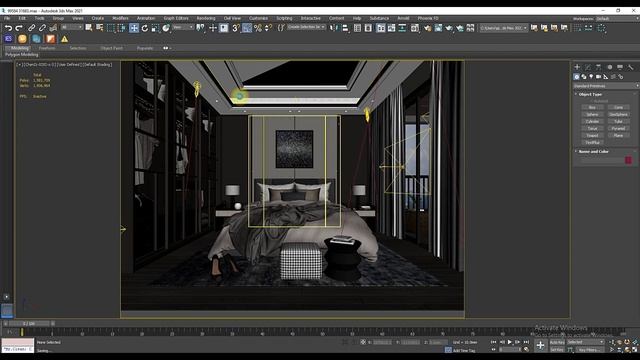Activate the Unlink Selection tool

click(42, 28)
